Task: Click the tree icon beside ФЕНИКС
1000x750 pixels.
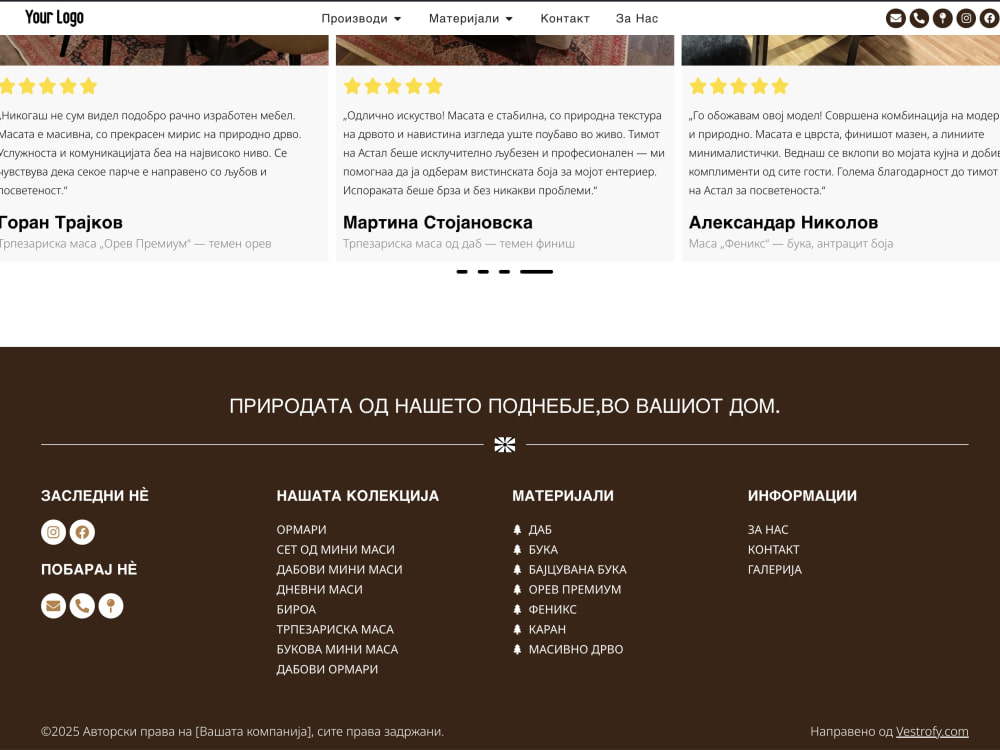Action: pyautogui.click(x=517, y=609)
